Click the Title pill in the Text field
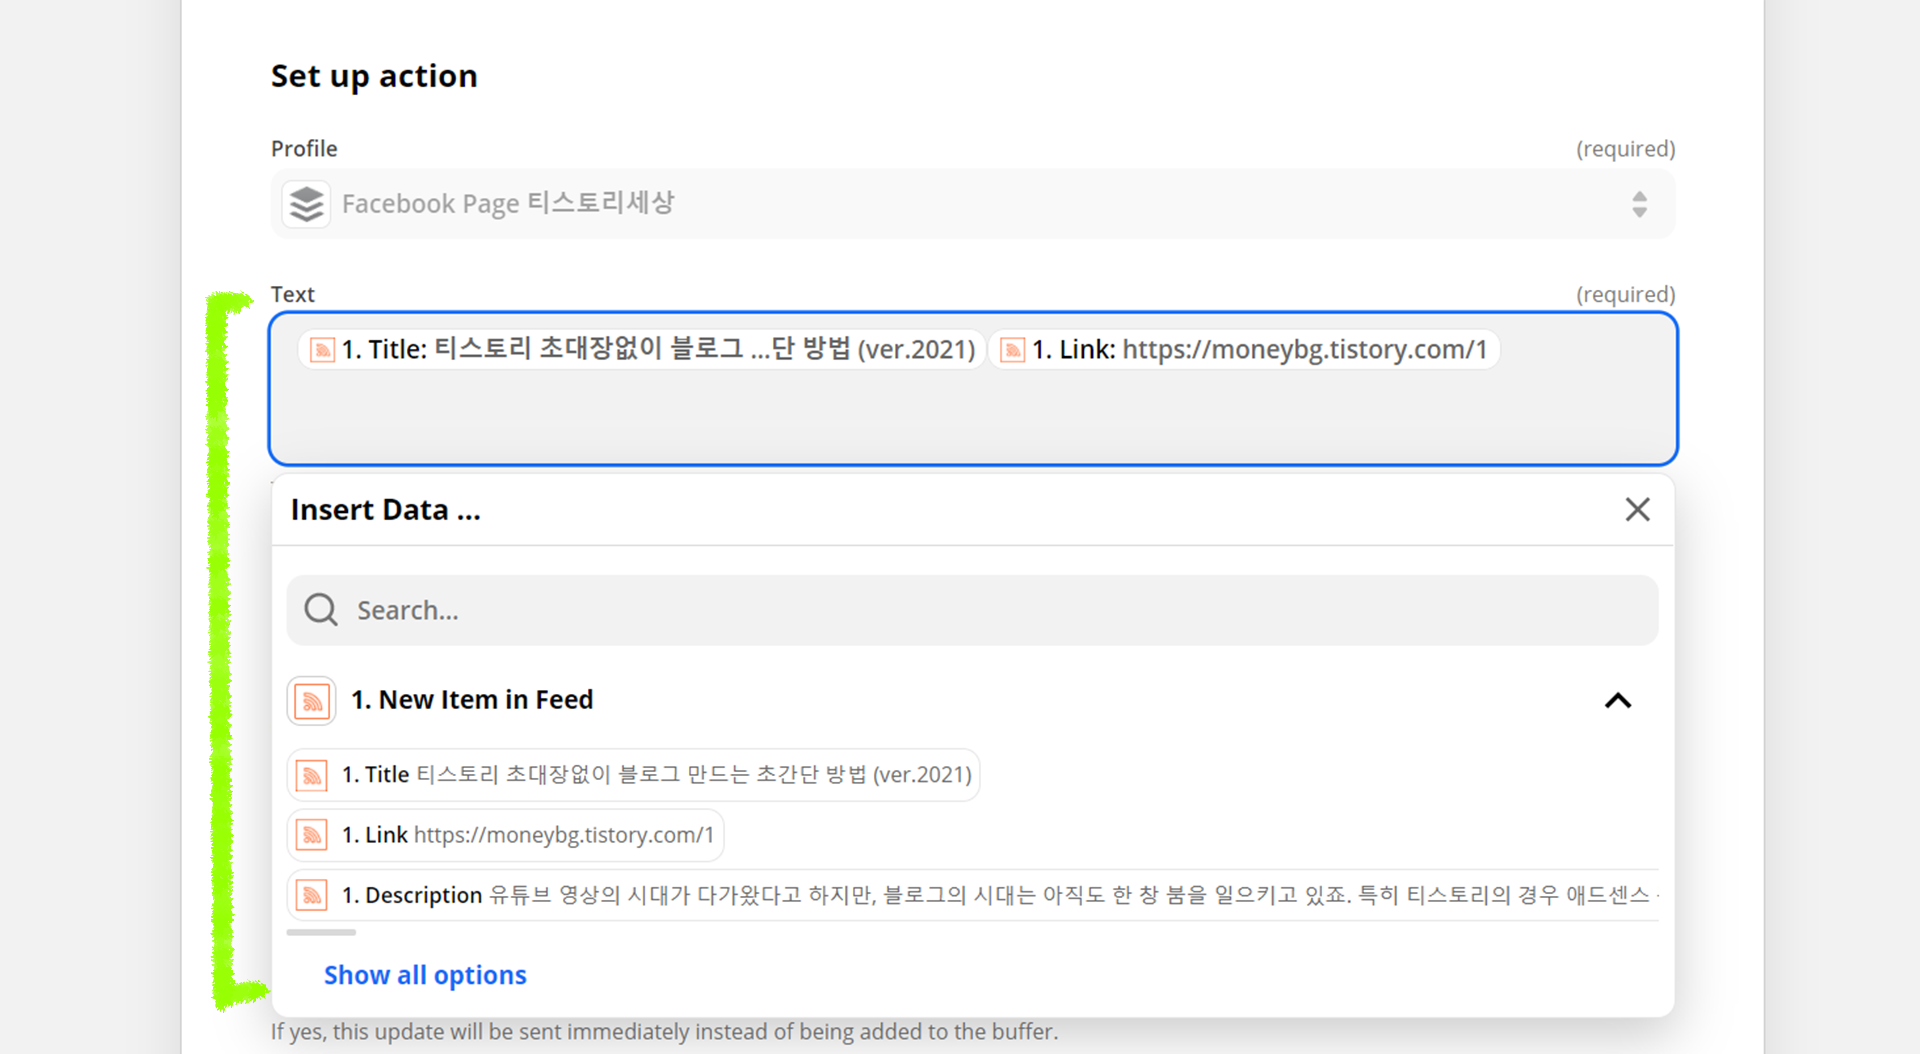This screenshot has height=1054, width=1920. (x=642, y=349)
